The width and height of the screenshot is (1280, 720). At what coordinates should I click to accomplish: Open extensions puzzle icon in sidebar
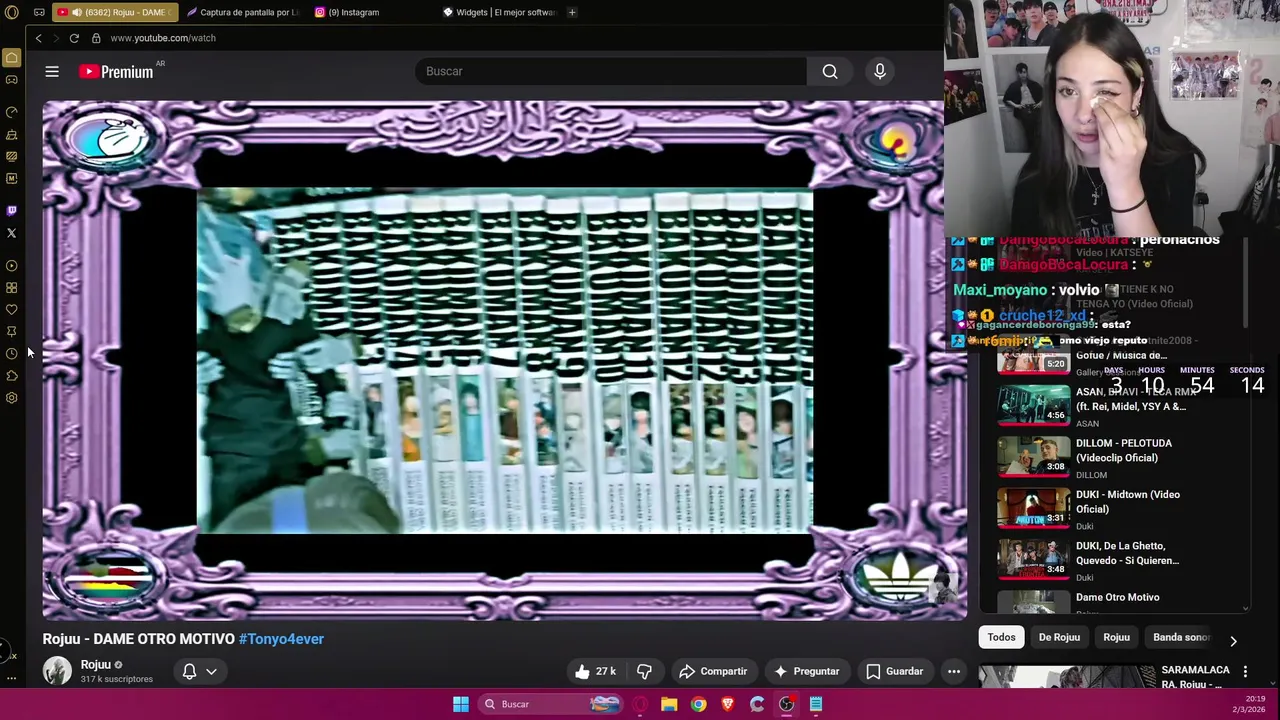pyautogui.click(x=12, y=376)
